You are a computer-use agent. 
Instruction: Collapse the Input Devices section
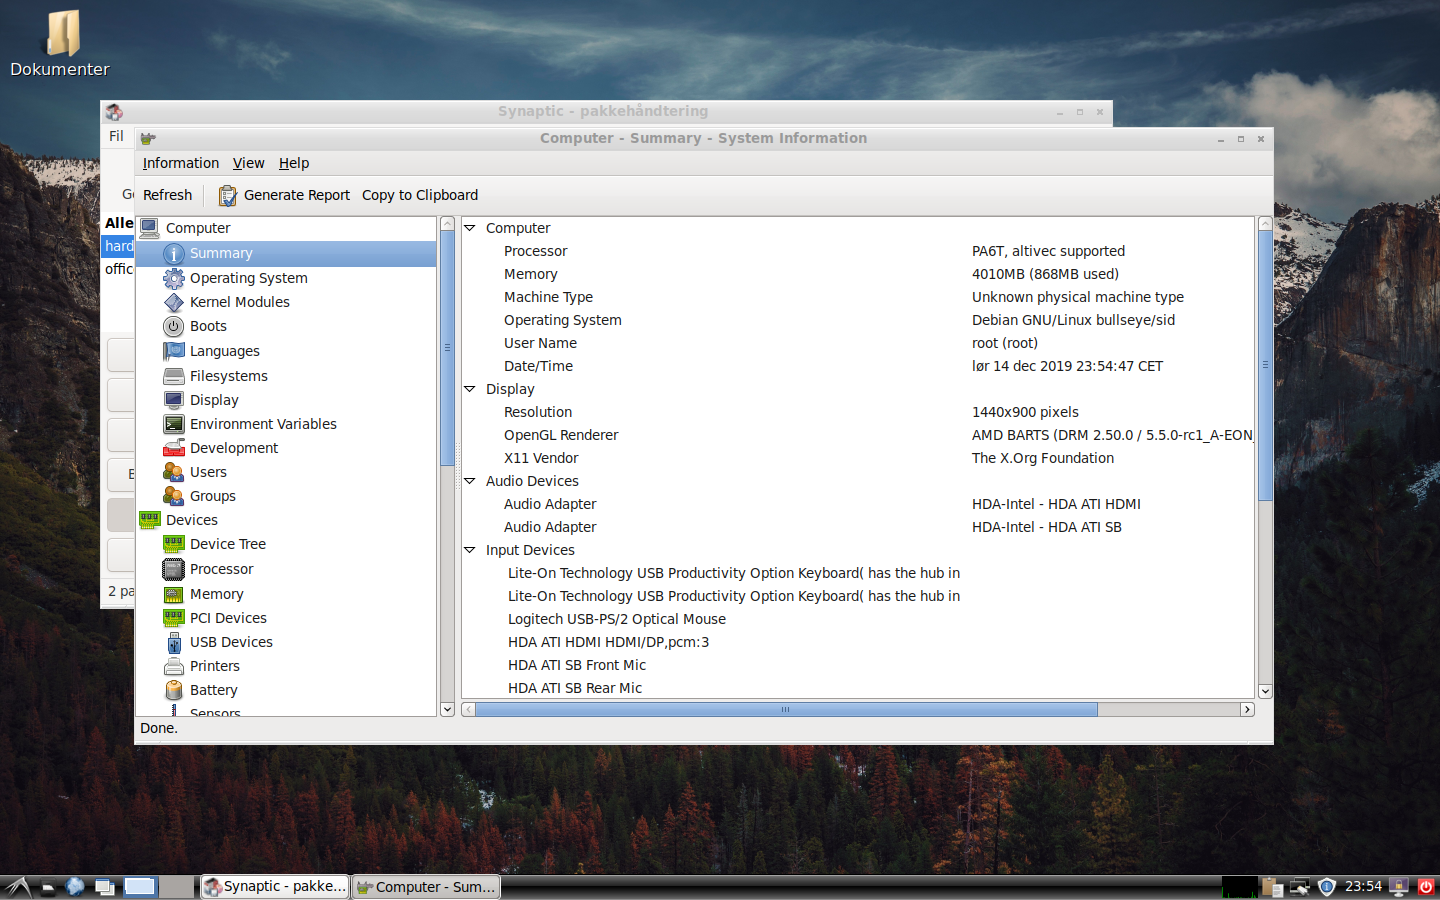click(470, 550)
